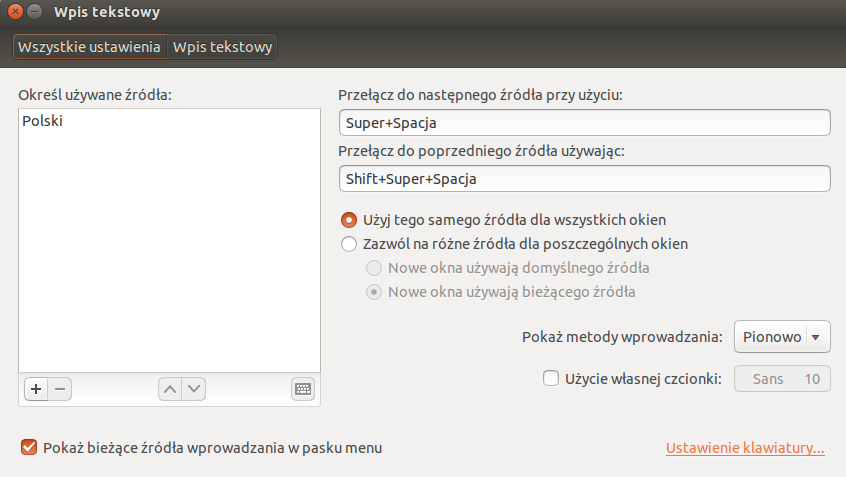Click the Shift+Super+Spacja shortcut field
The height and width of the screenshot is (477, 846).
(x=585, y=179)
